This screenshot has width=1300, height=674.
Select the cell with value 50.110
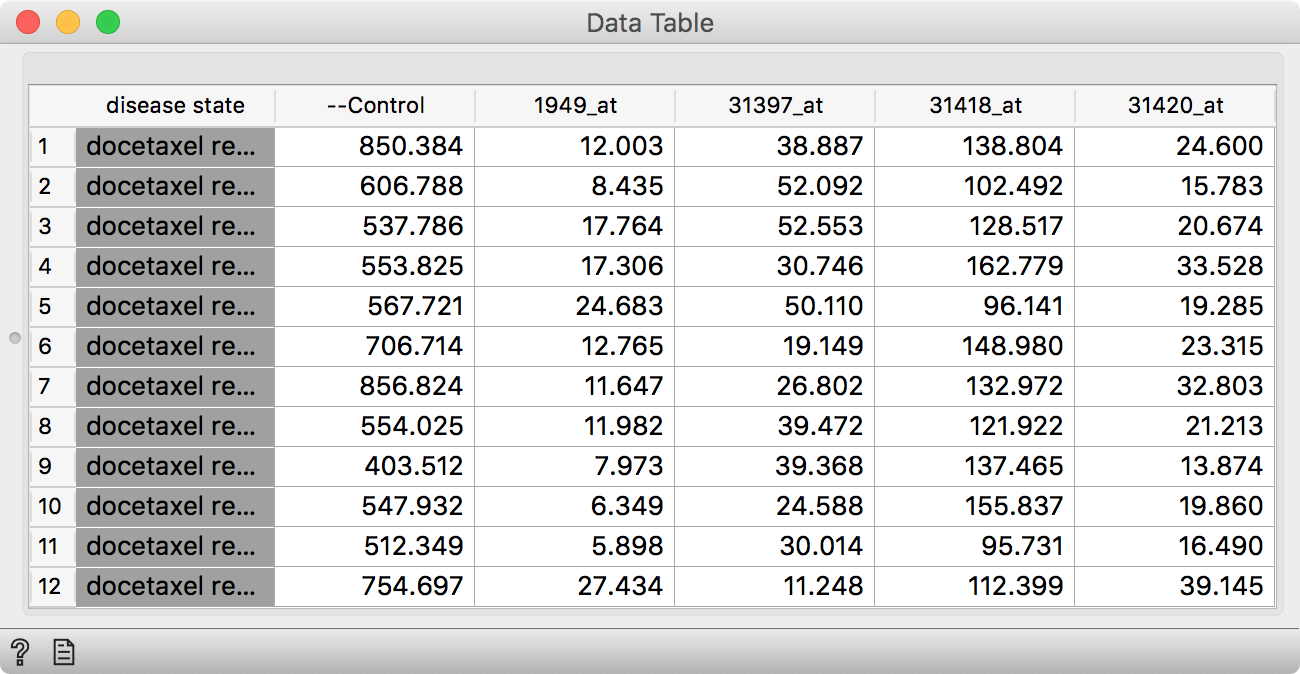(x=775, y=306)
